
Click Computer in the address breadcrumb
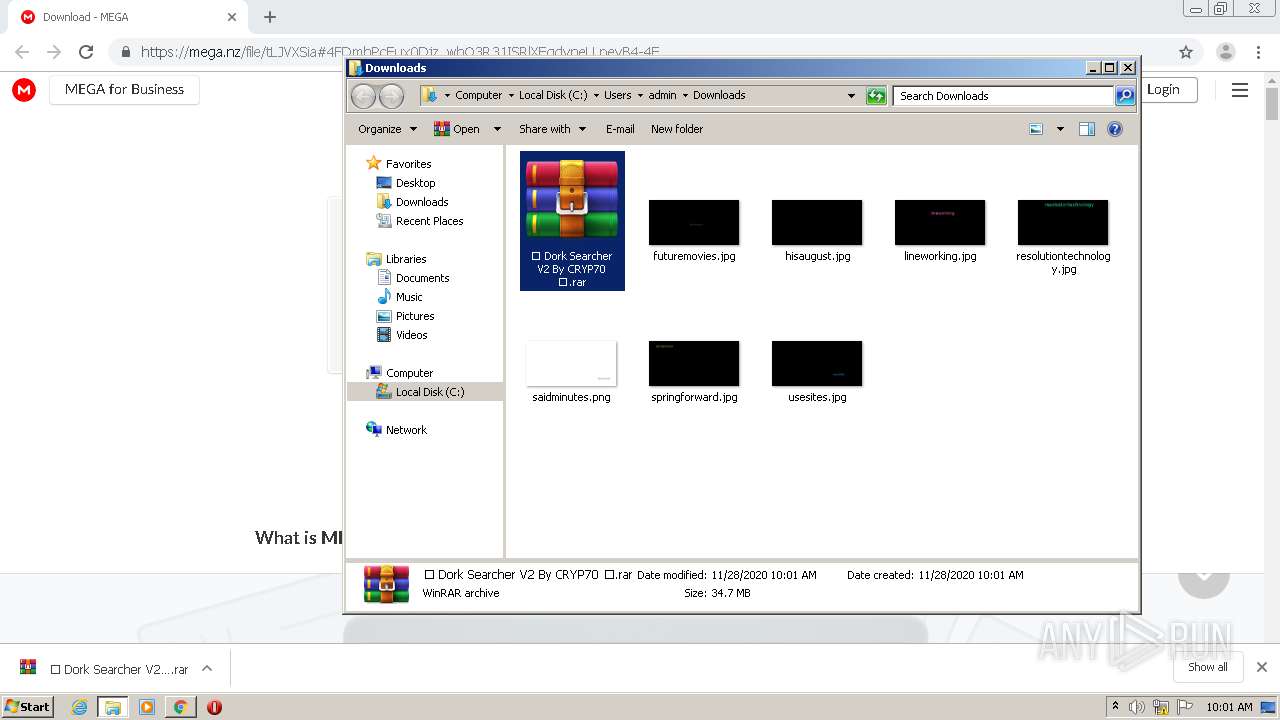pyautogui.click(x=478, y=96)
